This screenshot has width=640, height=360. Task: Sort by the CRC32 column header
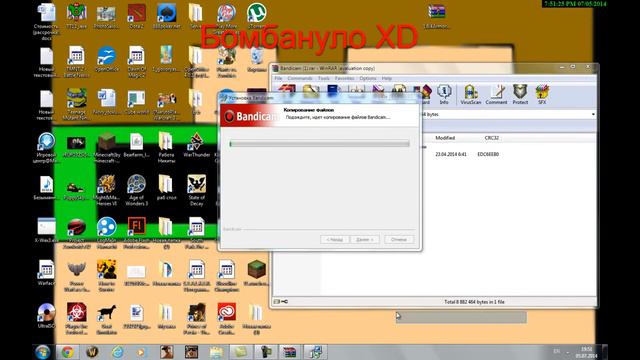pyautogui.click(x=491, y=138)
